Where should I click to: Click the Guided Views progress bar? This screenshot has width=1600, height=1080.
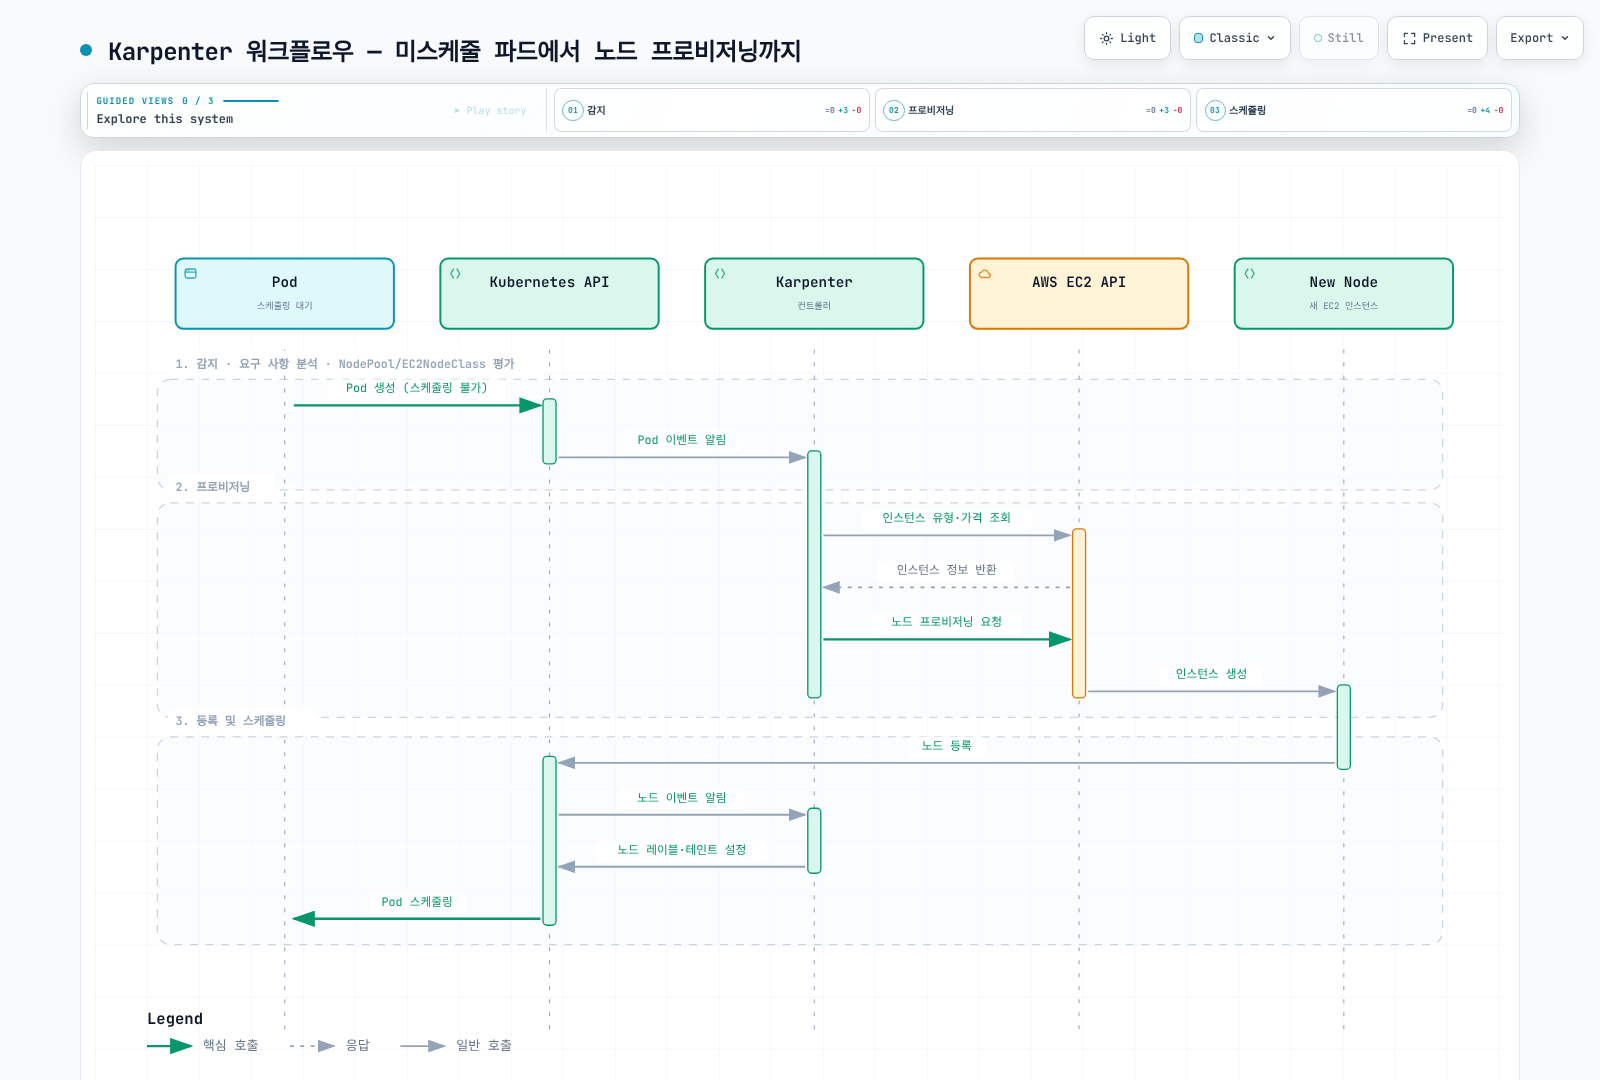(251, 101)
